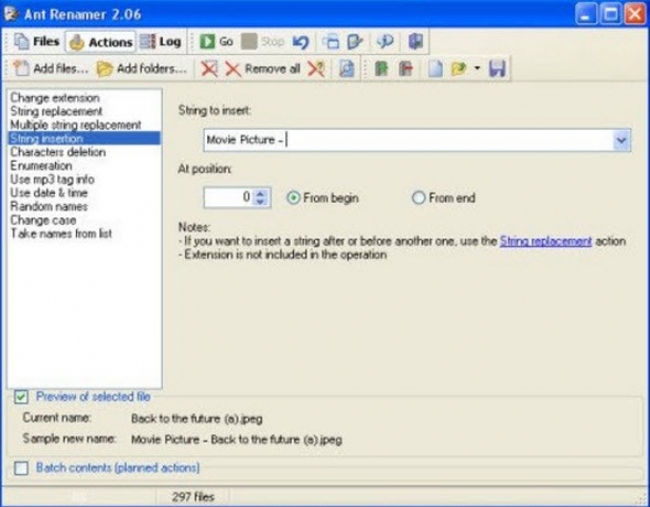Follow the String replacement link in notes
650x507 pixels.
tap(545, 241)
